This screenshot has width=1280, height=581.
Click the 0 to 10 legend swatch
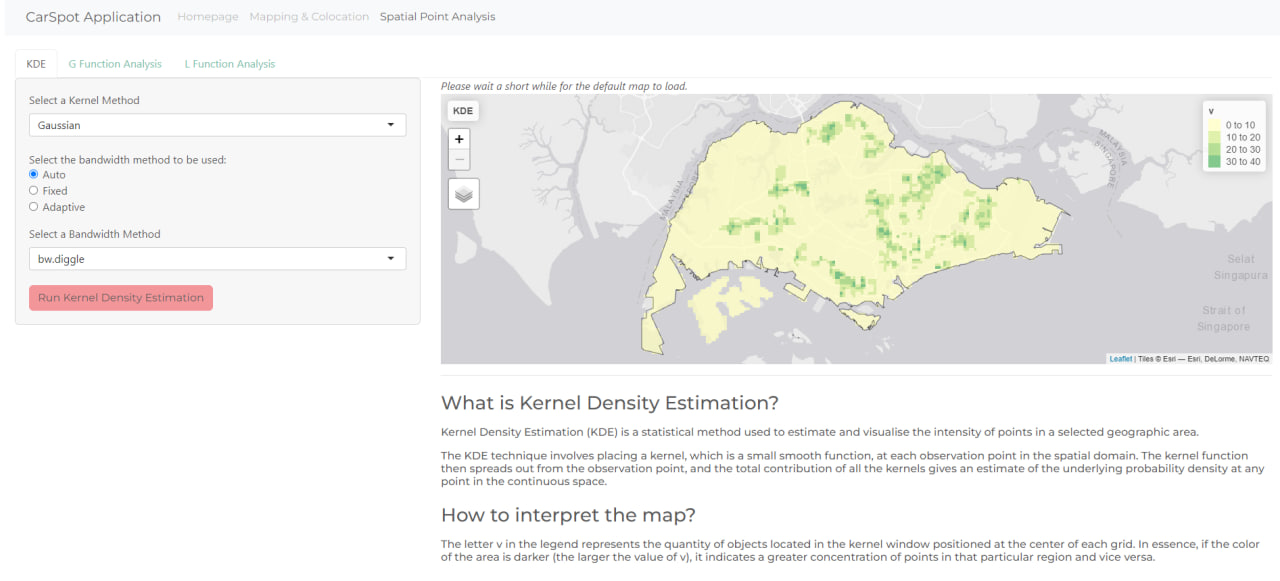(x=1214, y=125)
